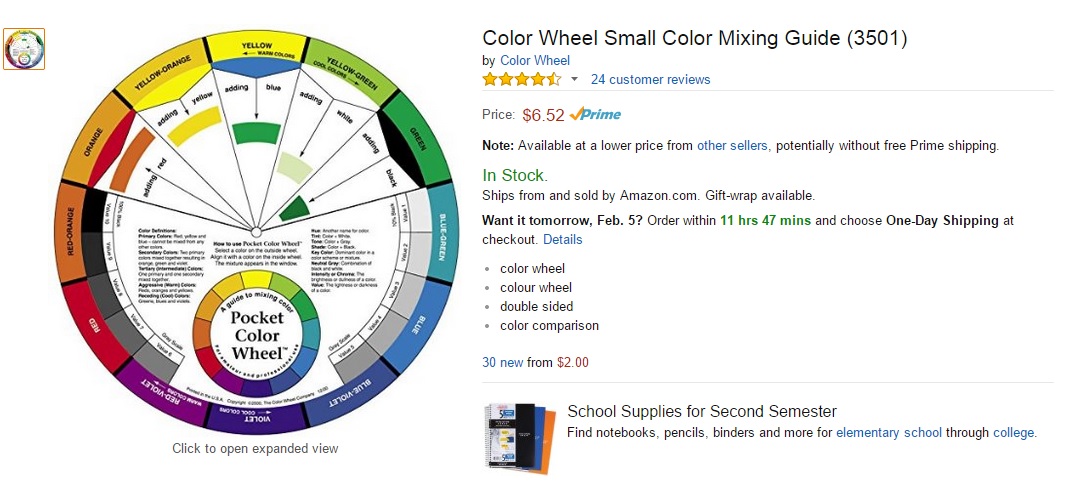The image size is (1065, 483).
Task: Click the Prime logo icon
Action: tap(595, 114)
